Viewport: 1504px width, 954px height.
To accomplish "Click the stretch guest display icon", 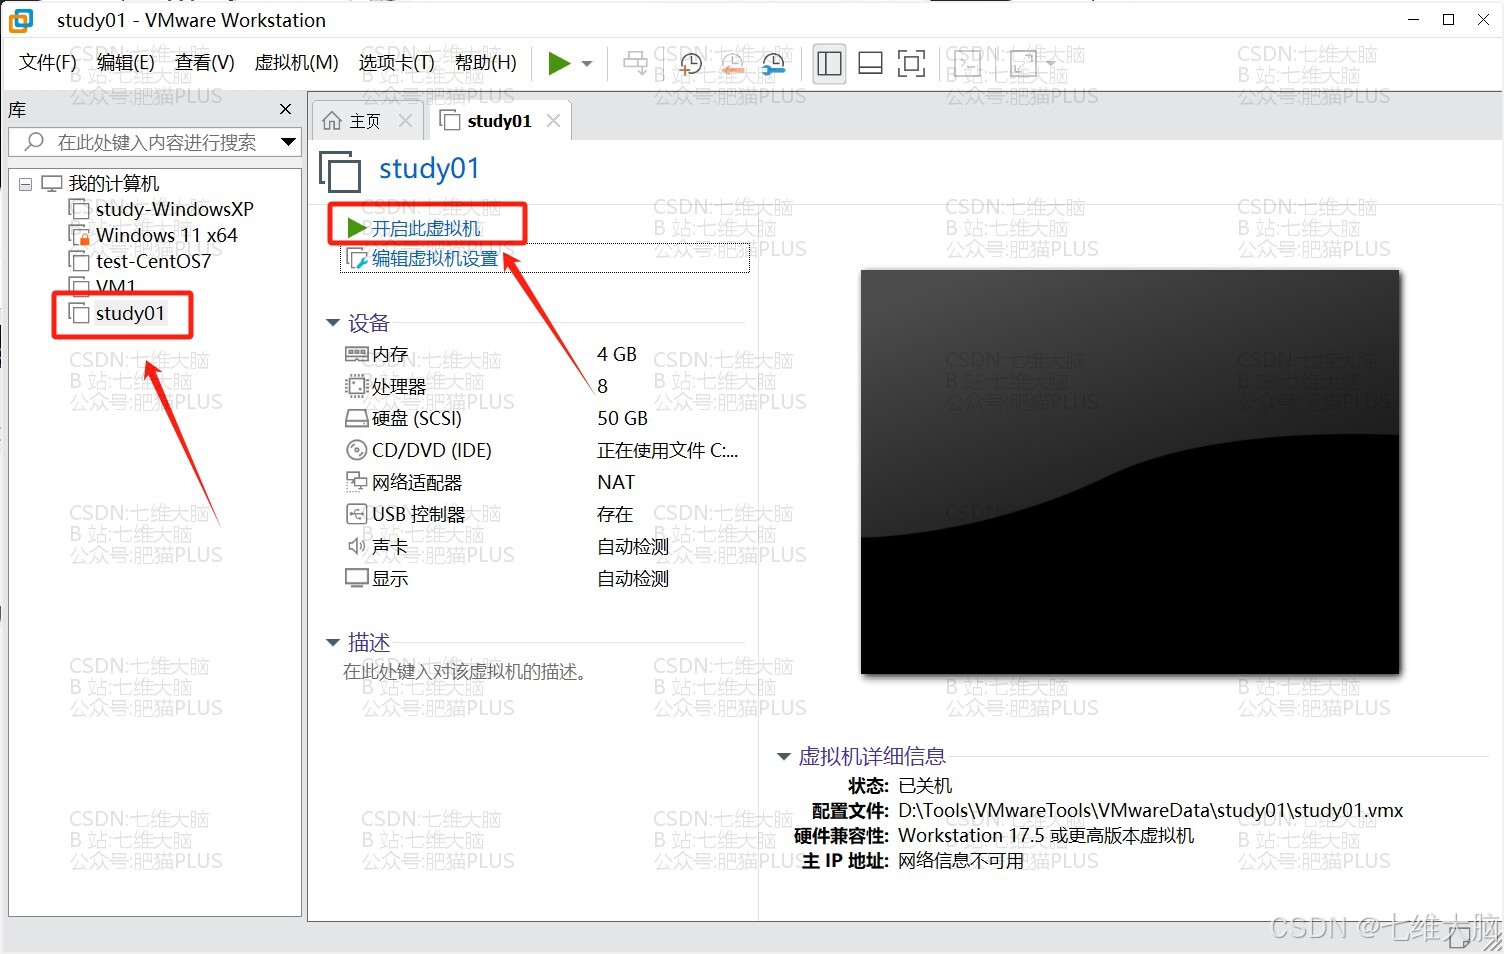I will click(x=1023, y=64).
